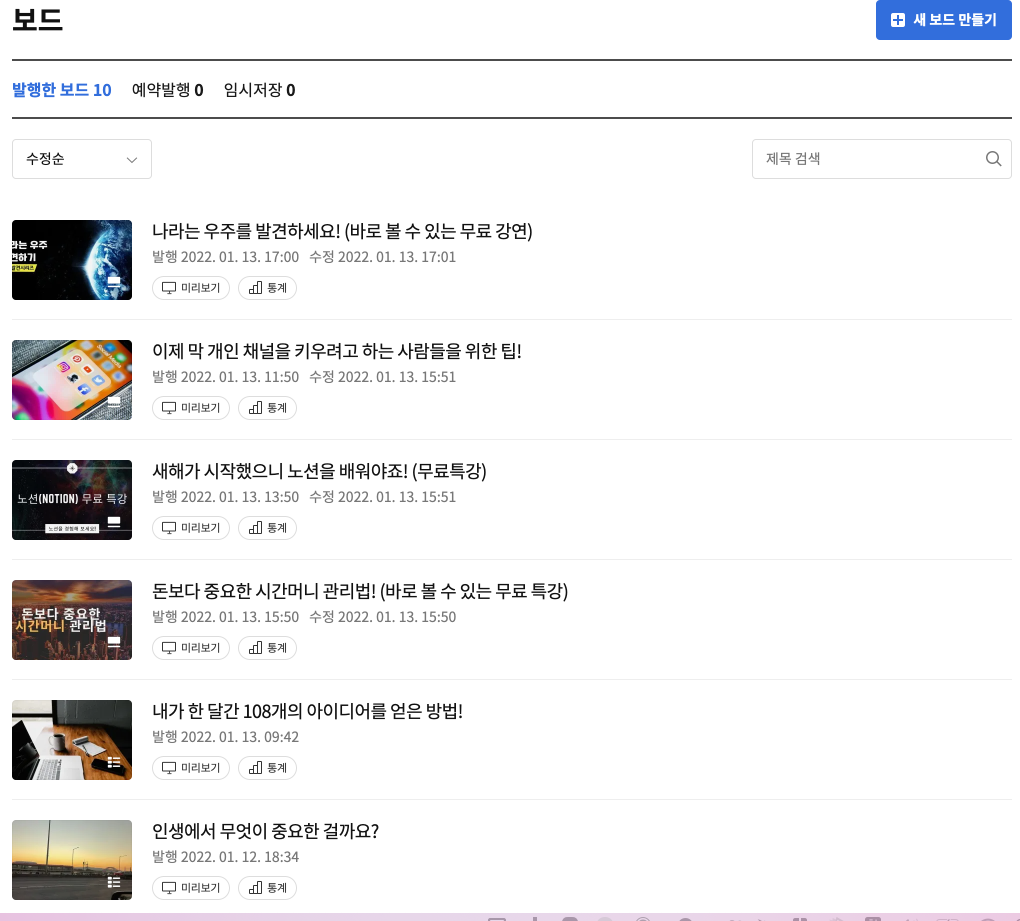Open the 수정순 sort dropdown

[81, 159]
